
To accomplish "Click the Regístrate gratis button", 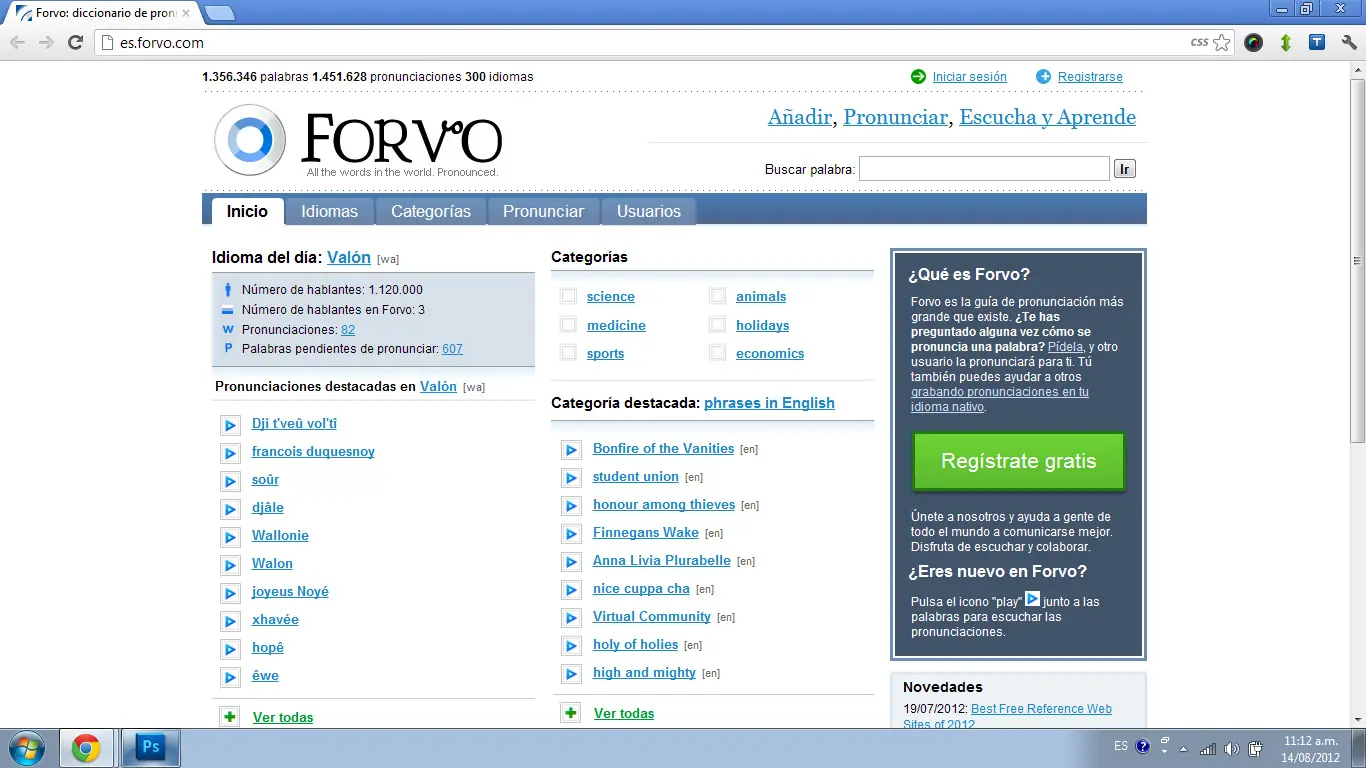I will coord(1018,461).
